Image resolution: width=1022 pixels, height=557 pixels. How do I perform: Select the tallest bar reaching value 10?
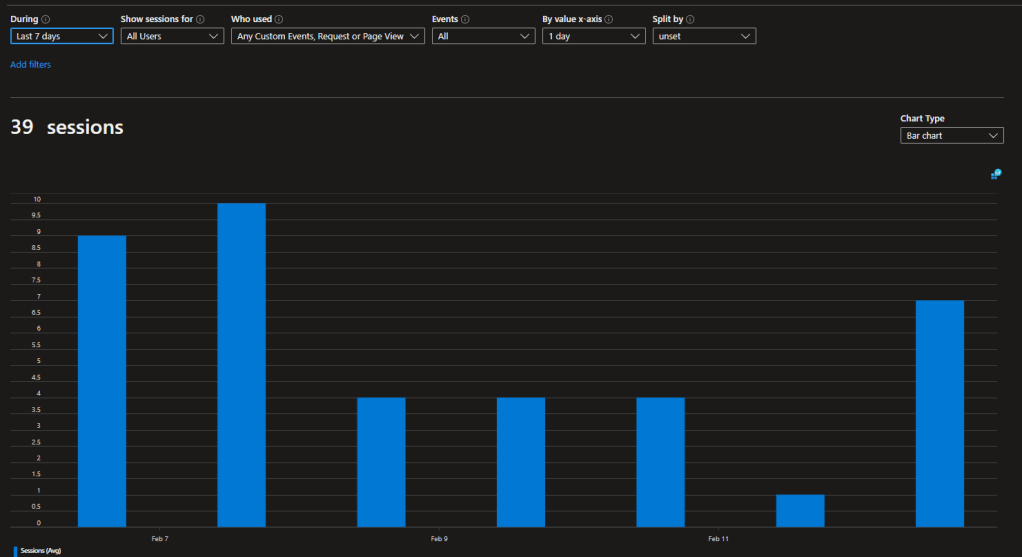click(x=242, y=365)
